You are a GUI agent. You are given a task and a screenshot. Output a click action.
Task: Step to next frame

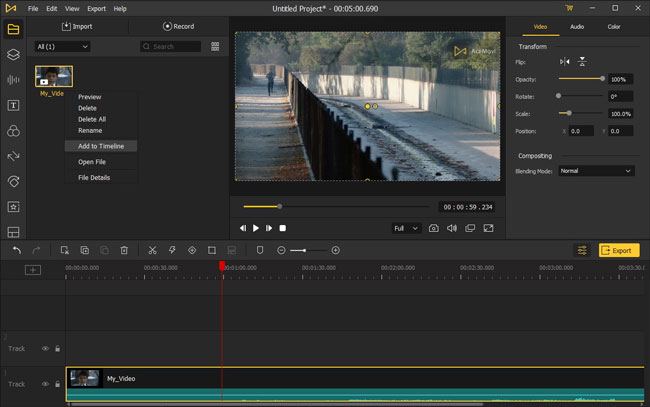pyautogui.click(x=269, y=228)
